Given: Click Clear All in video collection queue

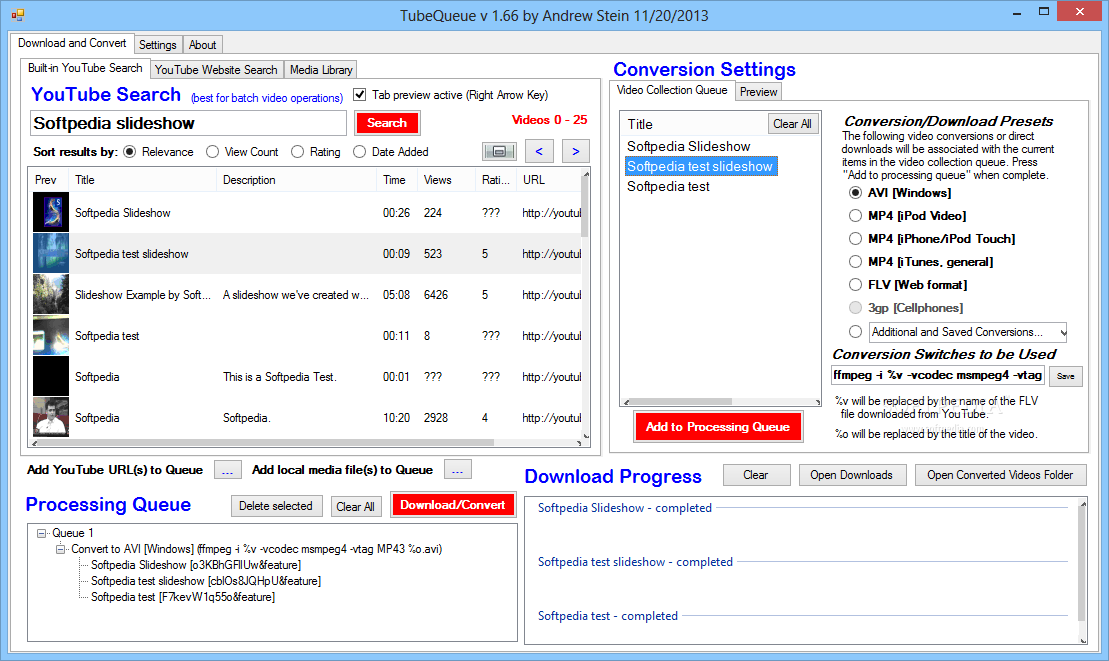Looking at the screenshot, I should coord(792,124).
